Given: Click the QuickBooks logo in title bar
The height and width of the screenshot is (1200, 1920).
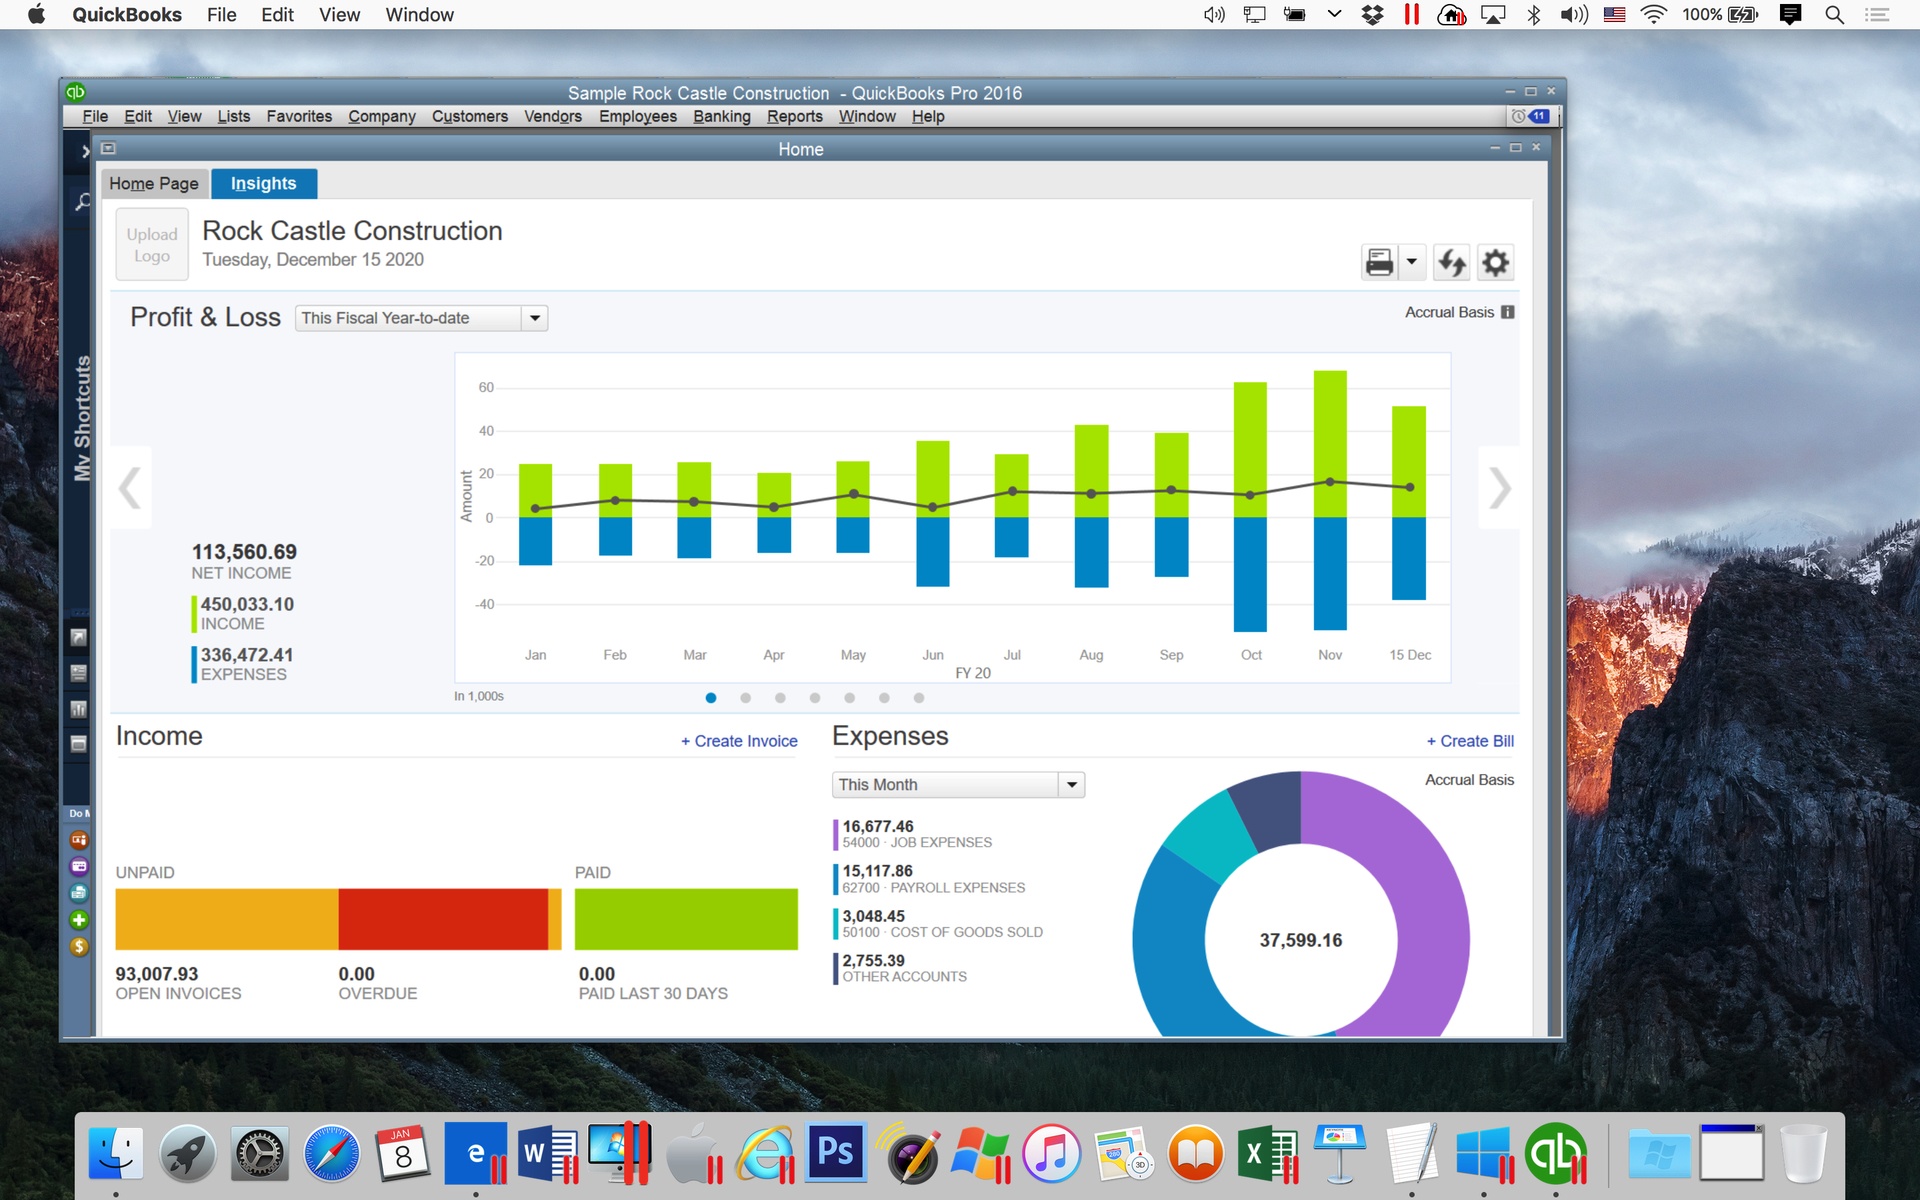Looking at the screenshot, I should click(x=76, y=92).
